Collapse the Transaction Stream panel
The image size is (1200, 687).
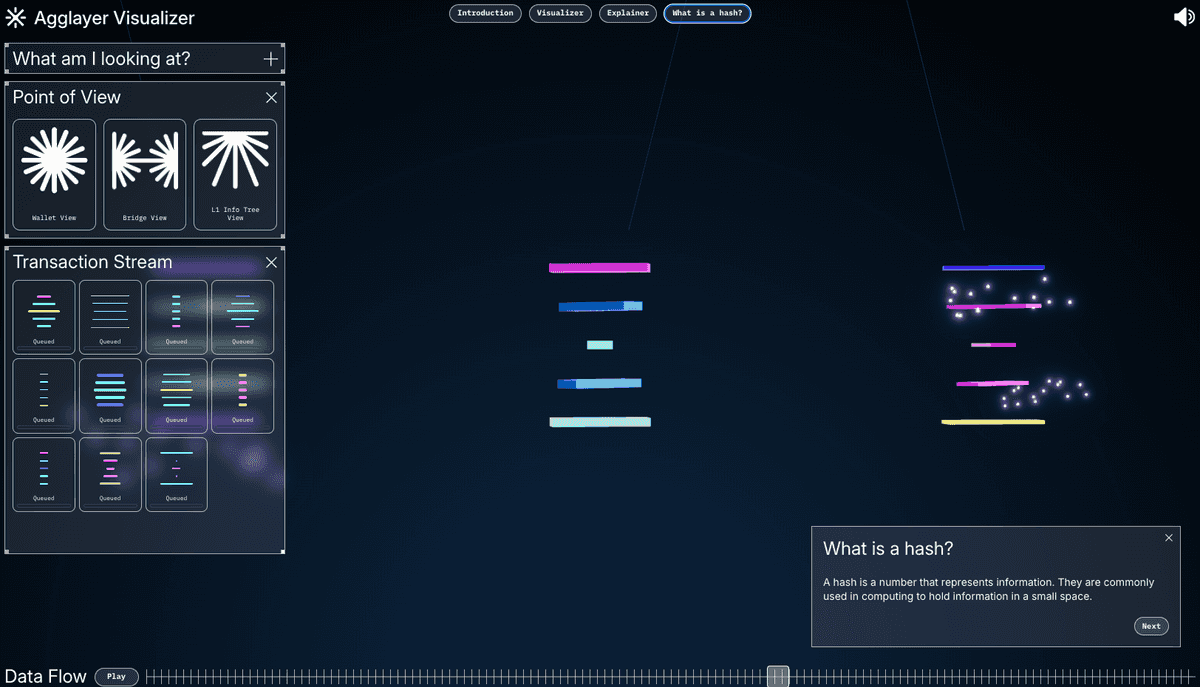coord(271,263)
